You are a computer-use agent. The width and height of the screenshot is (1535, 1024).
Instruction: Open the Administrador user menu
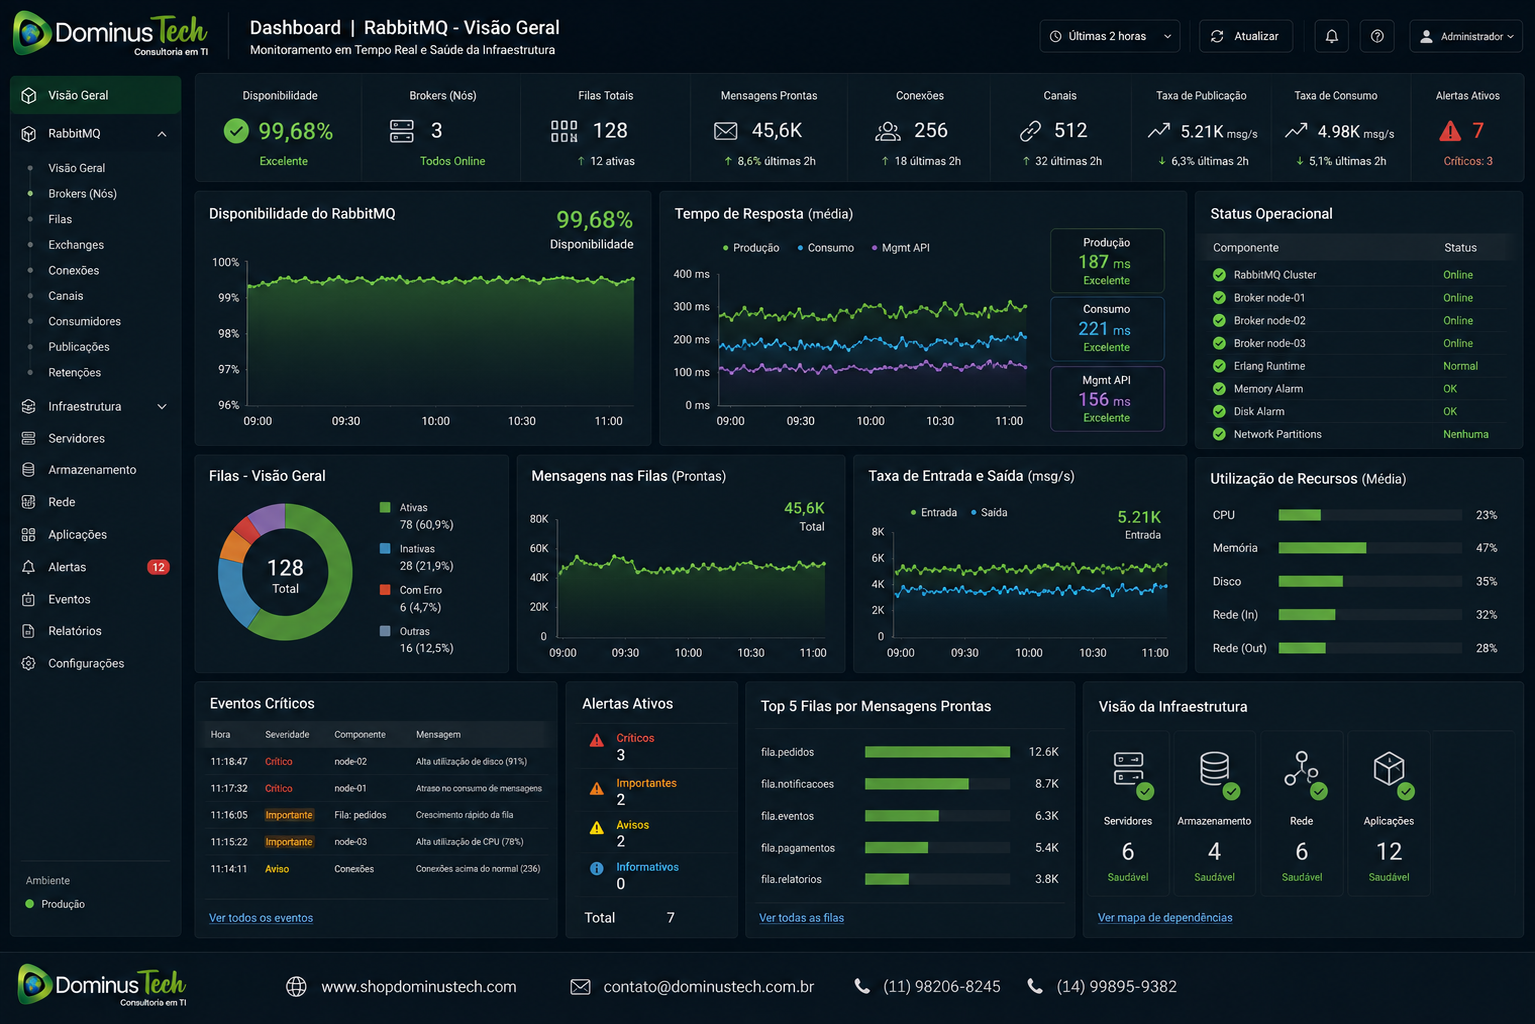coord(1467,36)
